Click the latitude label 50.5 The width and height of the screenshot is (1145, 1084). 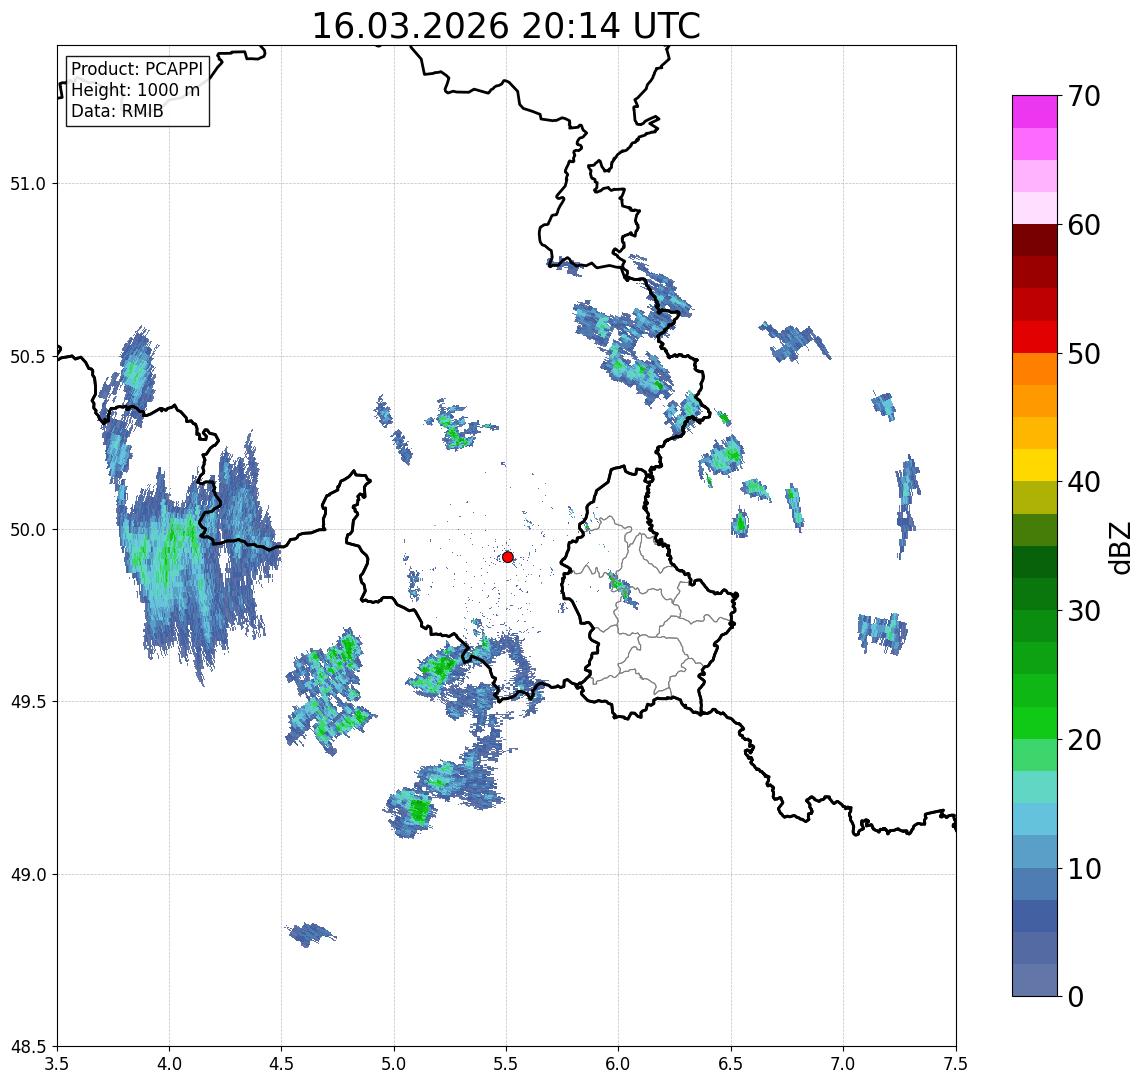(x=28, y=357)
